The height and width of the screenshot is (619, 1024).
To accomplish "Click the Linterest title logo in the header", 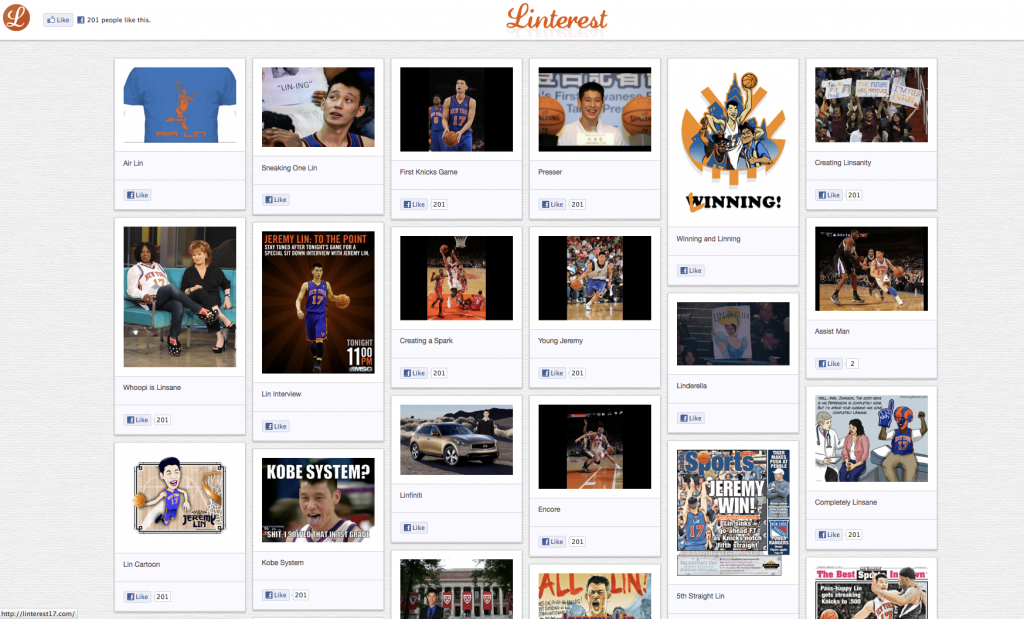I will (557, 18).
